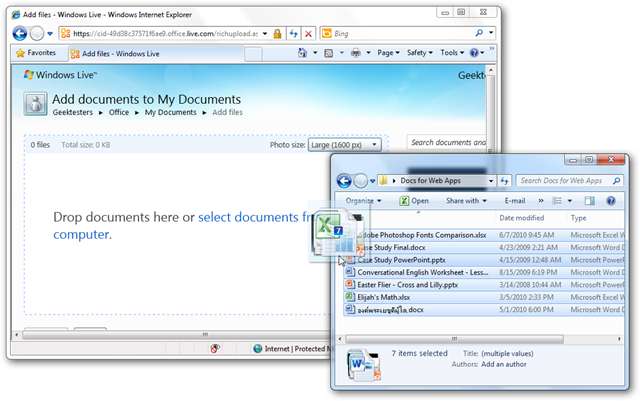
Task: Go back in the Explorer window
Action: pos(344,181)
